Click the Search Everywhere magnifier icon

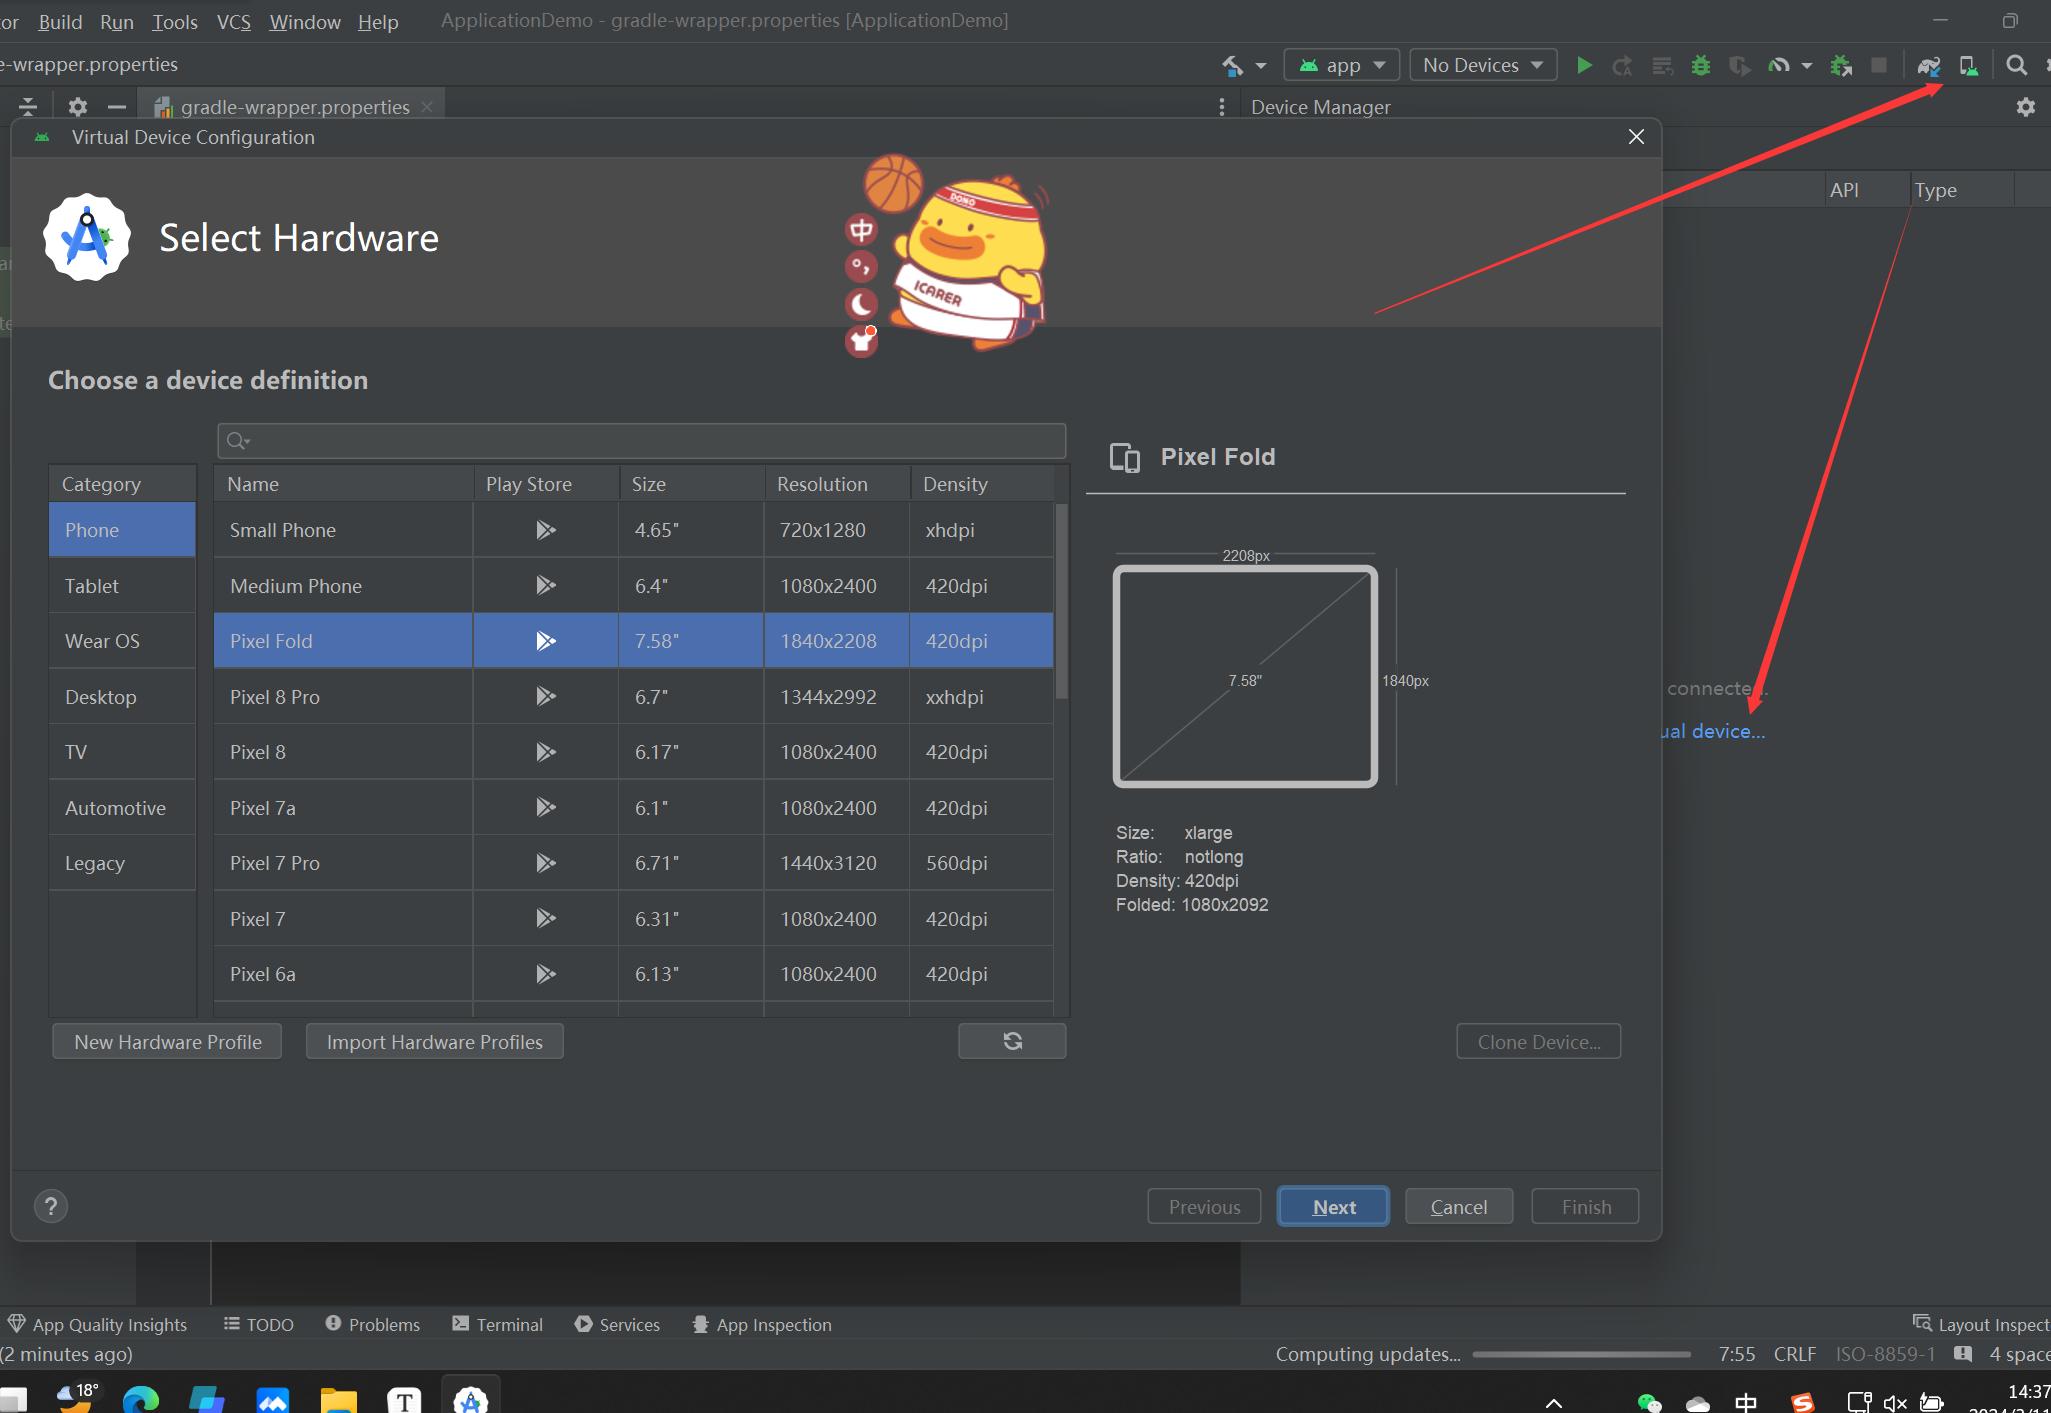coord(2016,66)
